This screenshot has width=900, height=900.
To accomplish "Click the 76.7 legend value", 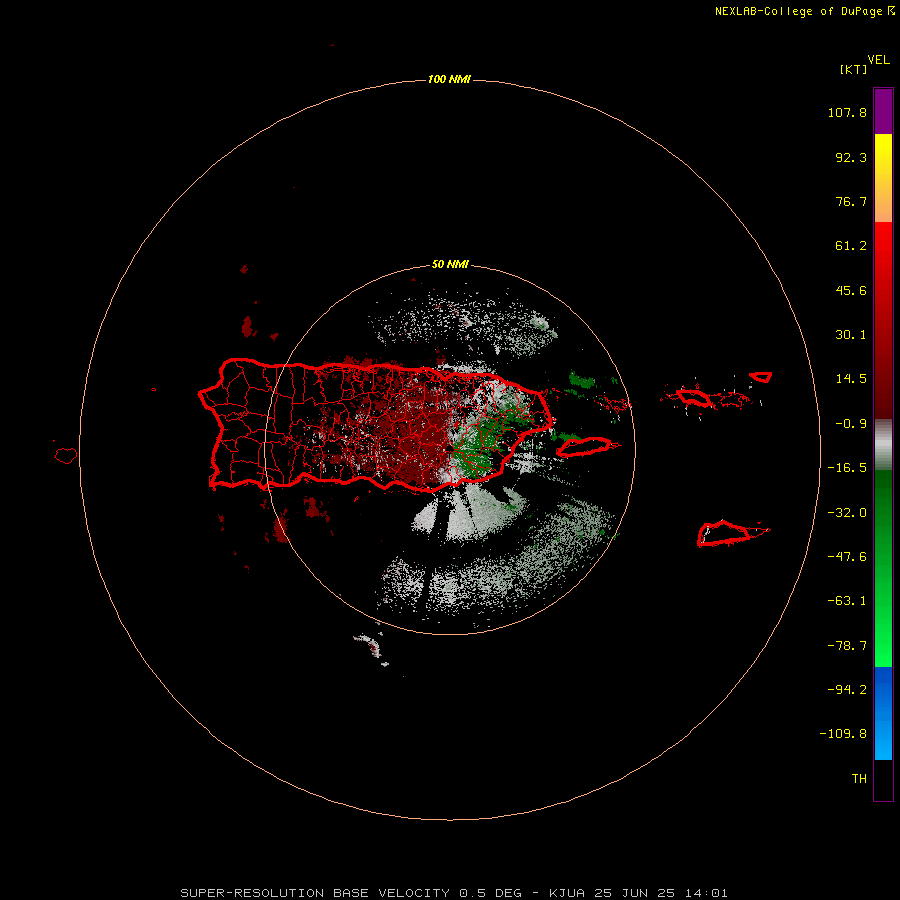I will (x=851, y=201).
